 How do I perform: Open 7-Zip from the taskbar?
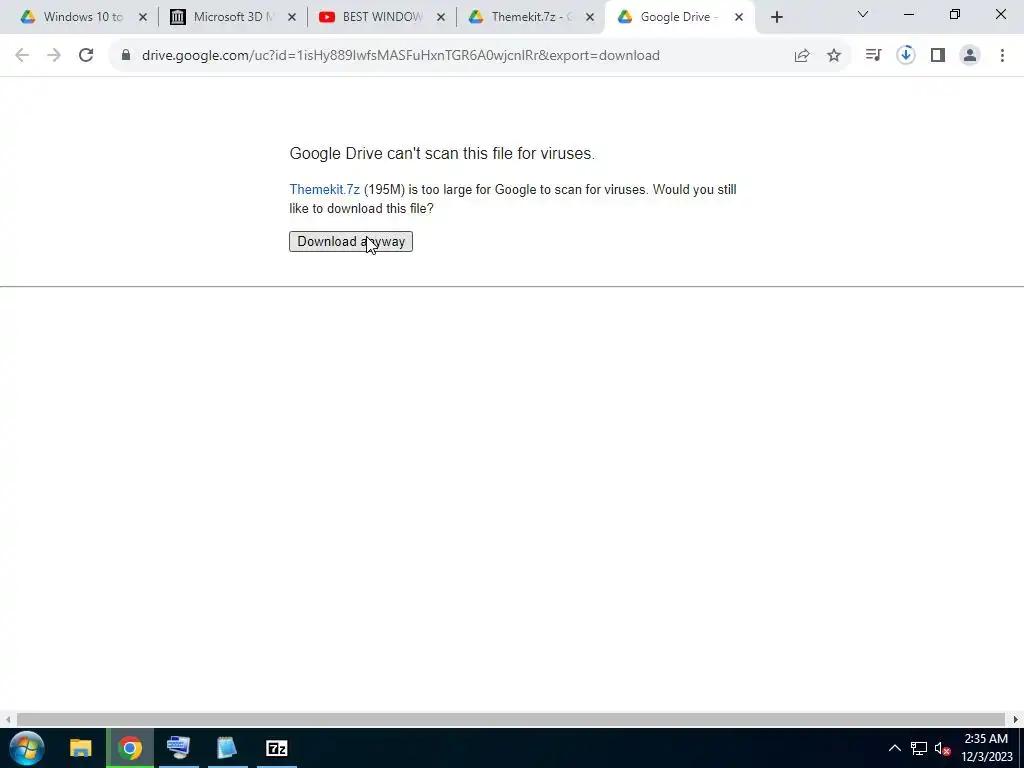(x=277, y=748)
